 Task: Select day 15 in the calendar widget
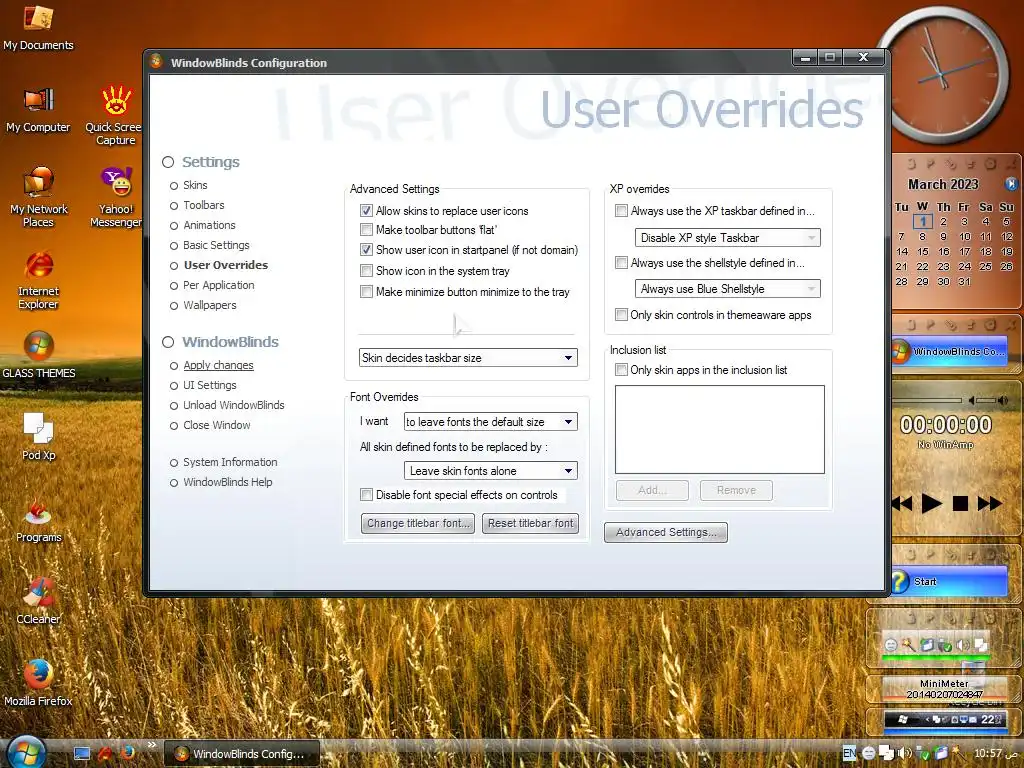pos(922,251)
